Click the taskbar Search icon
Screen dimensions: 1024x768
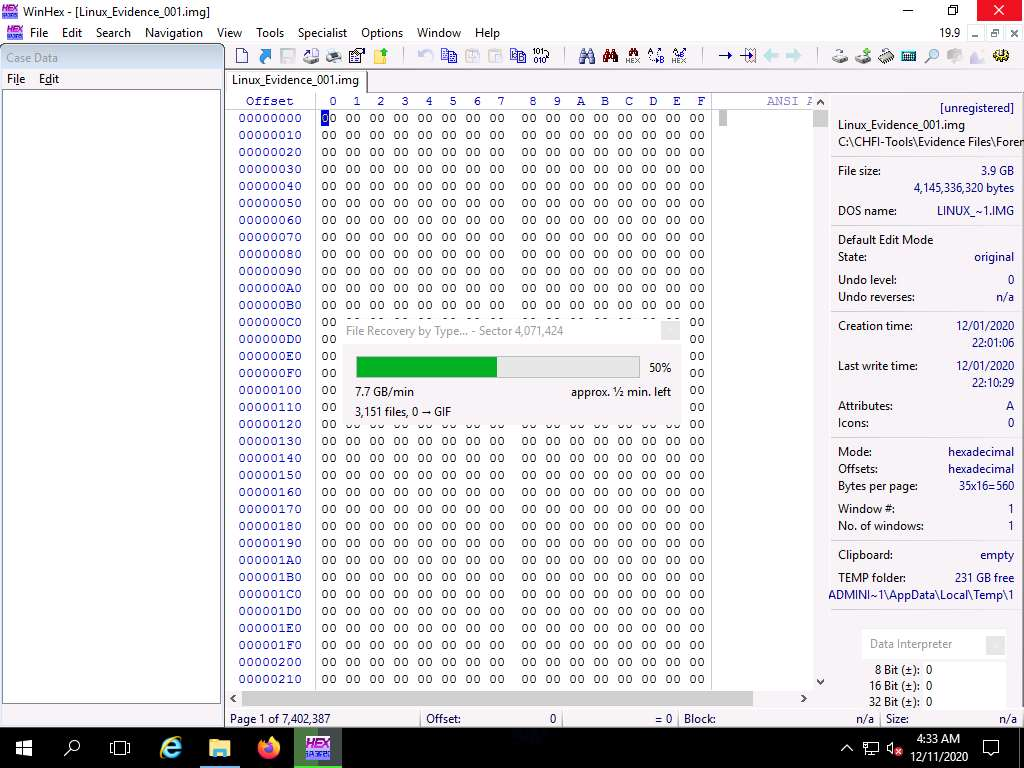click(x=72, y=748)
